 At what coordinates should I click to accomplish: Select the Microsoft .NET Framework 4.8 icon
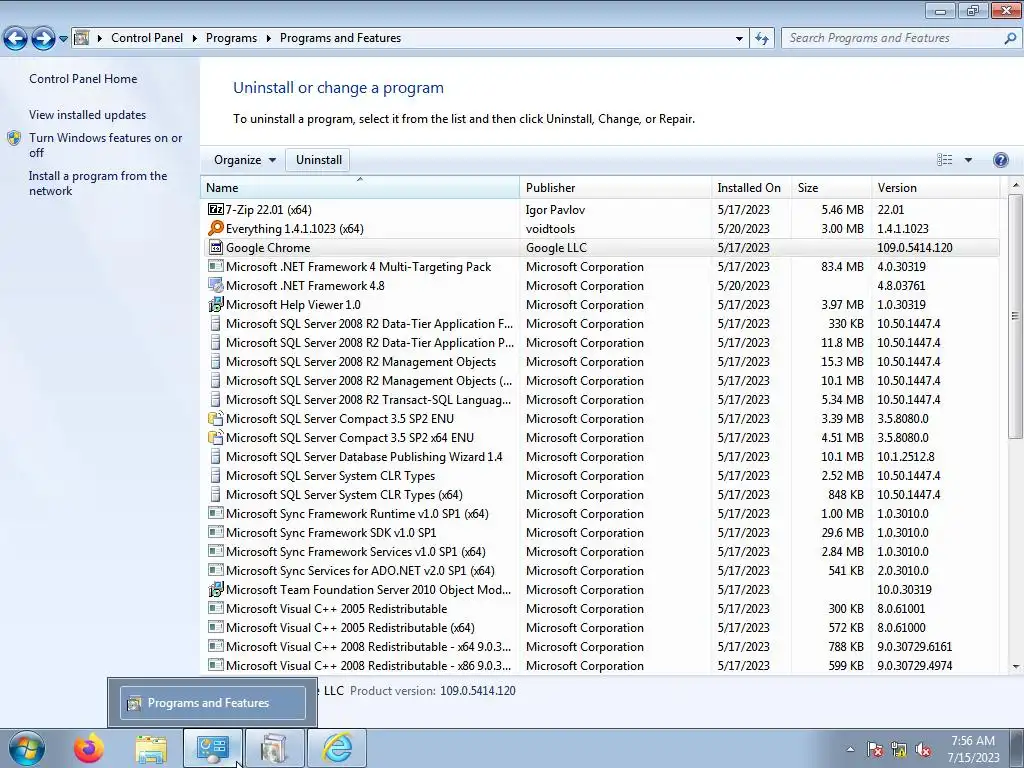pyautogui.click(x=216, y=285)
